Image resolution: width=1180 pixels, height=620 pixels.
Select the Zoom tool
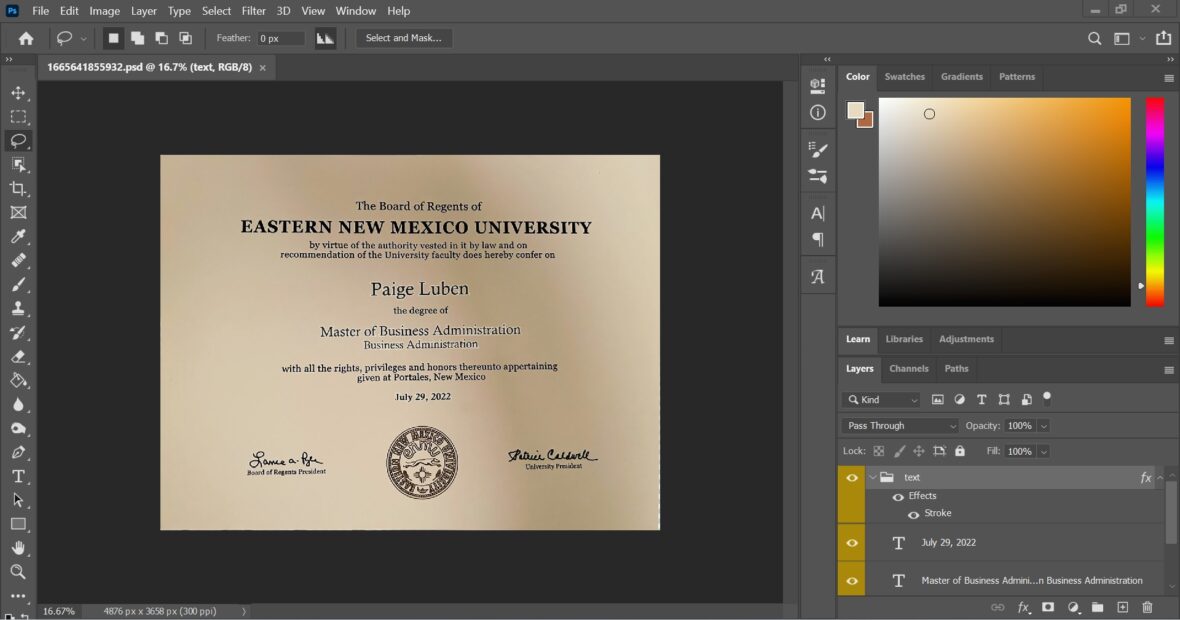click(18, 572)
